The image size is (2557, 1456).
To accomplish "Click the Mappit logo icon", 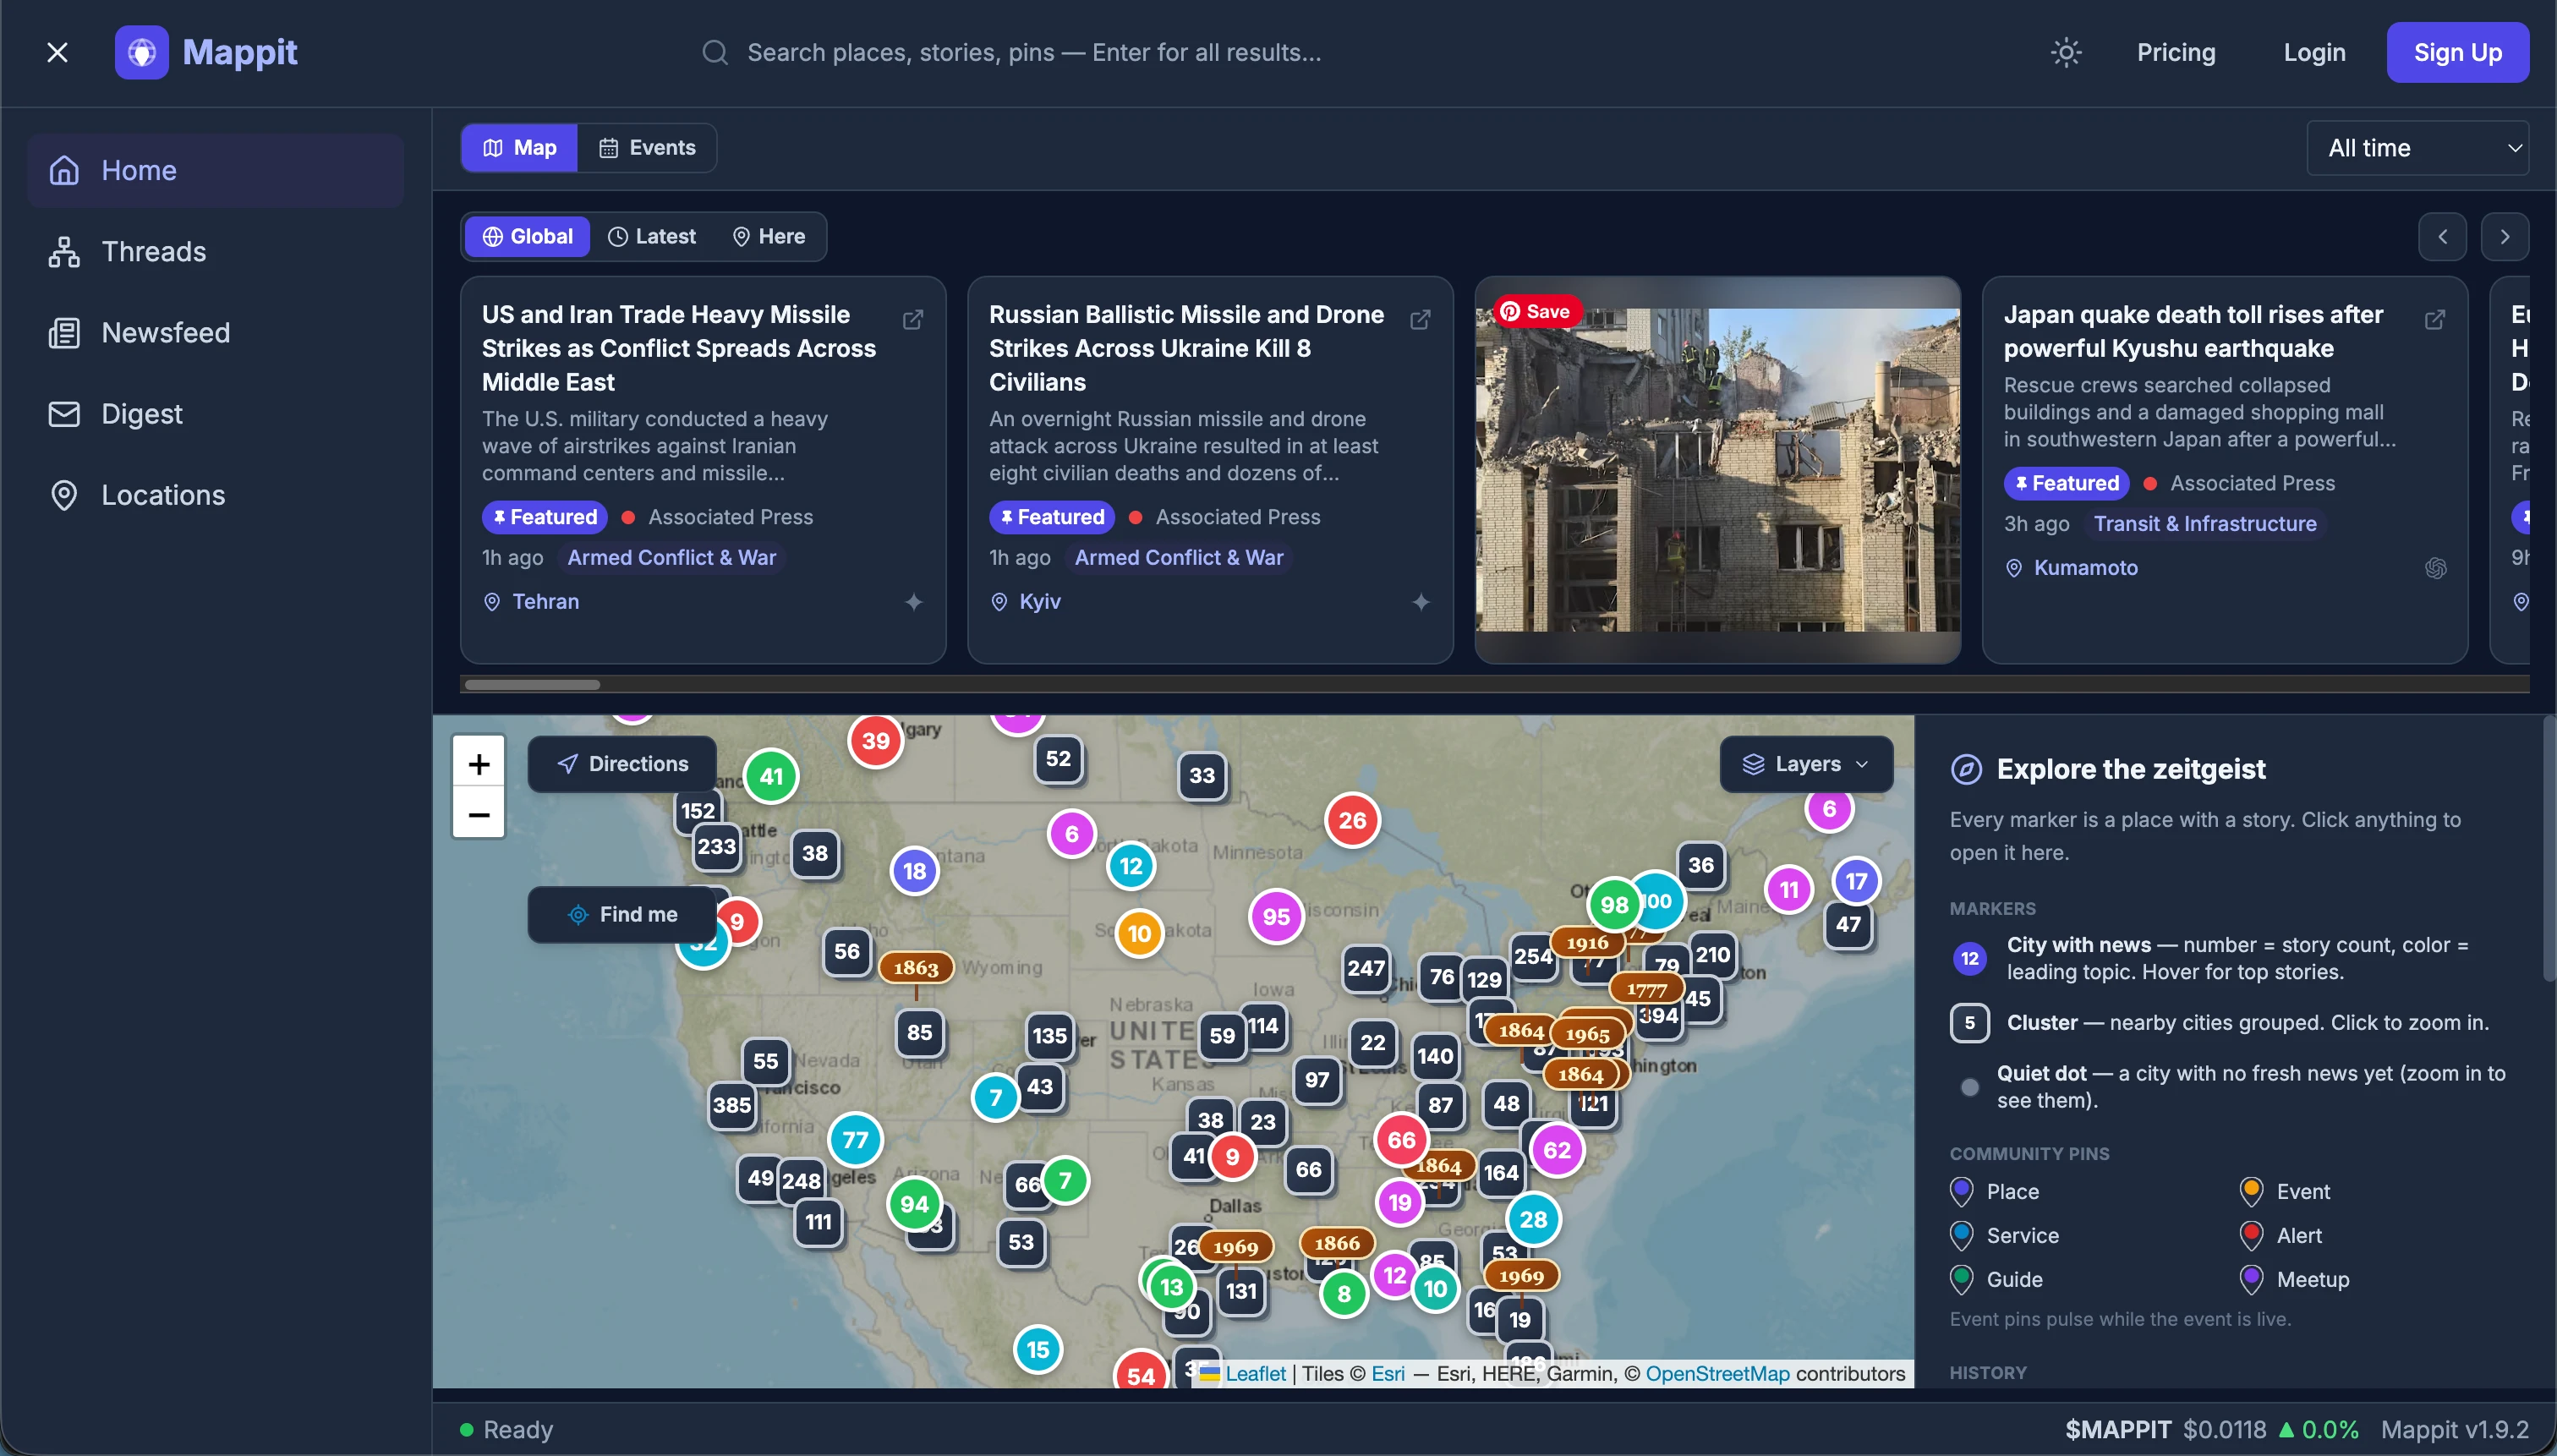I will coord(142,52).
